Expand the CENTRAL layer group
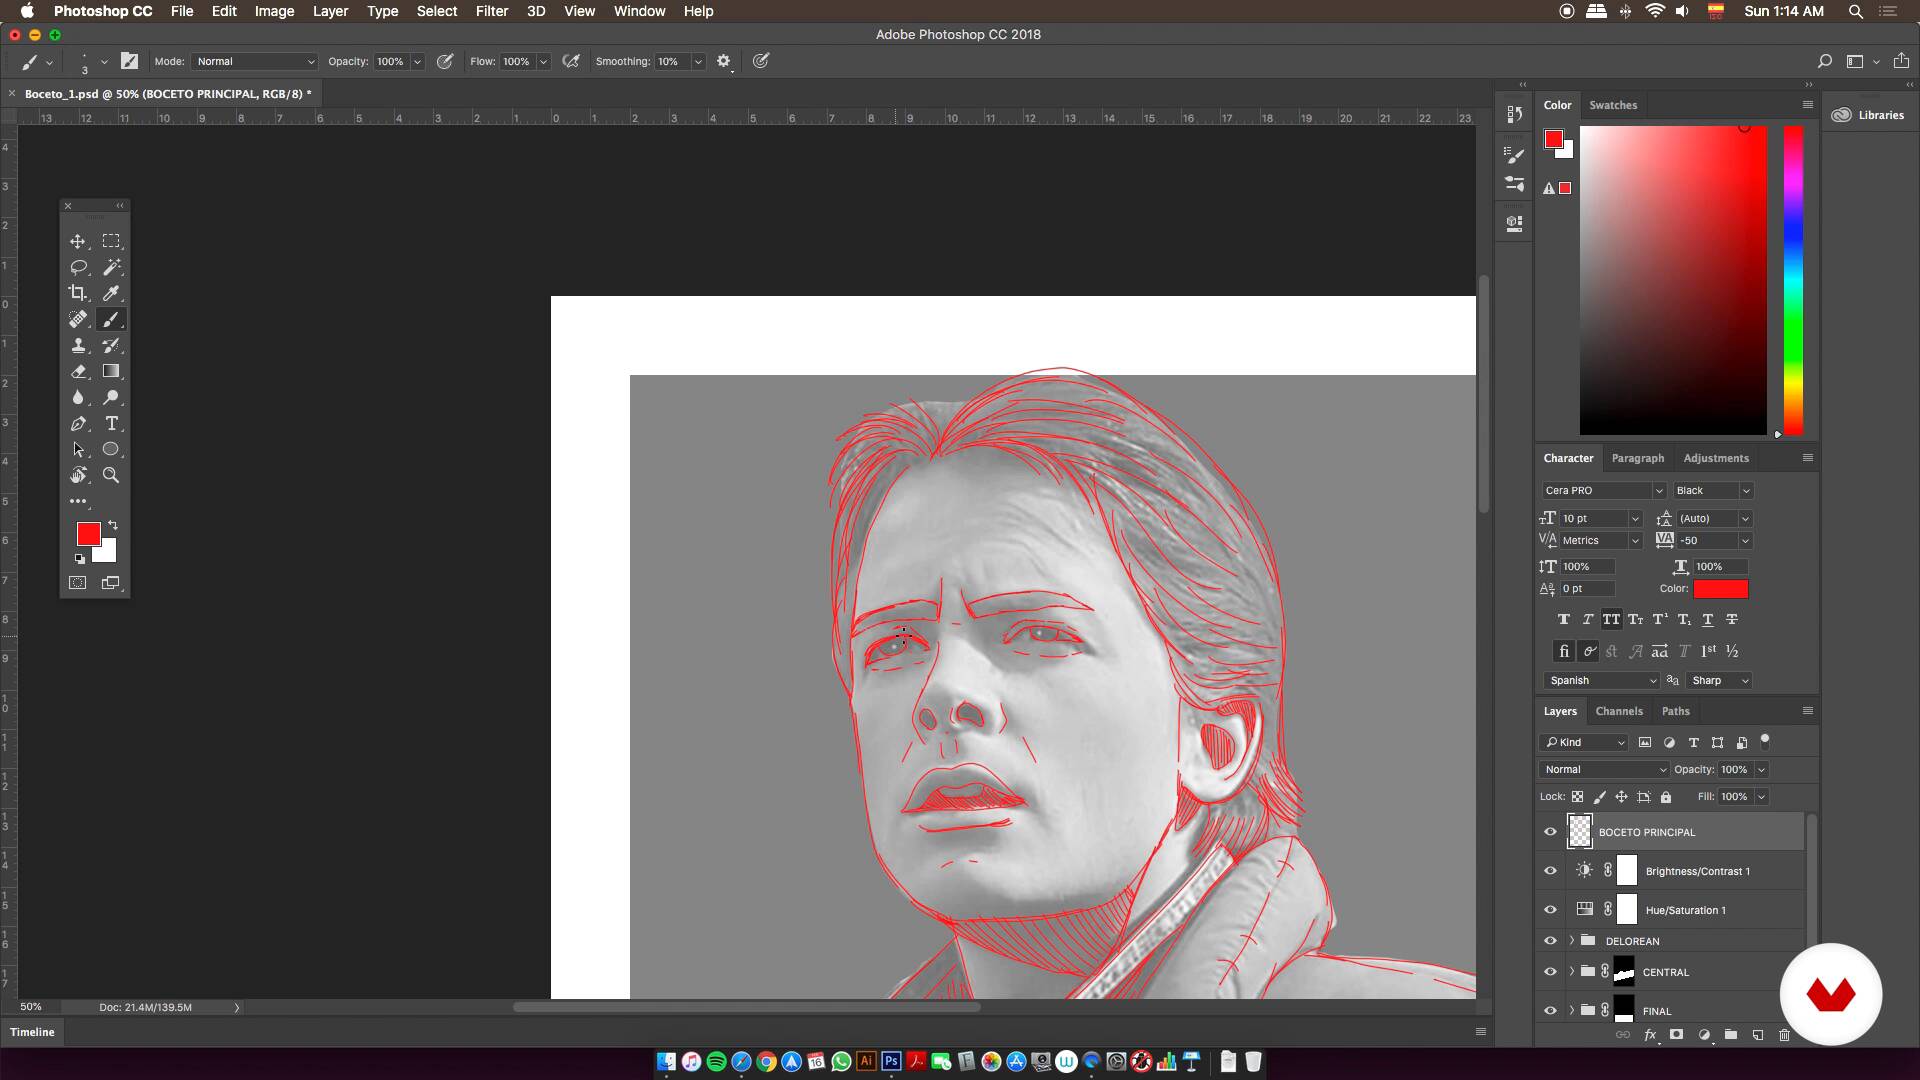 pos(1571,972)
